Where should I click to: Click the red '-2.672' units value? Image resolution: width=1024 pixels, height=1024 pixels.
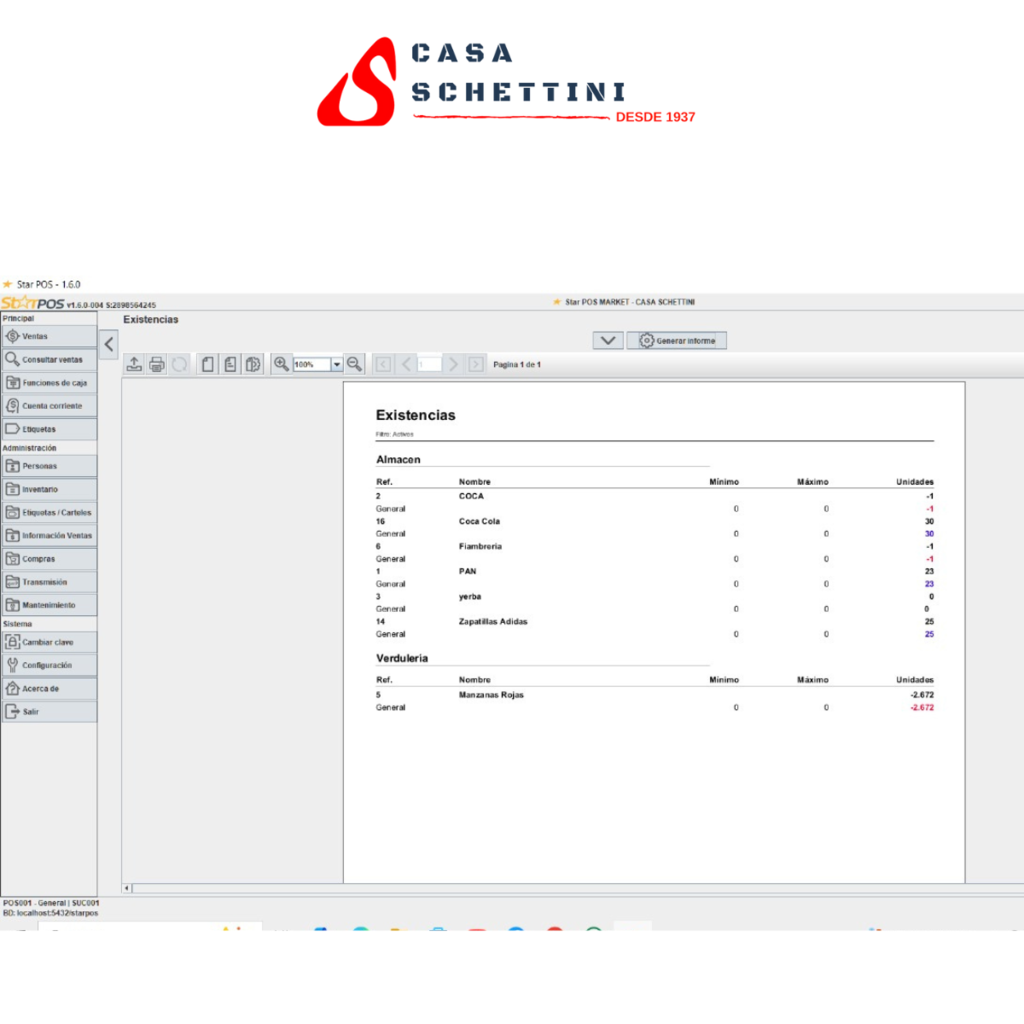point(921,708)
